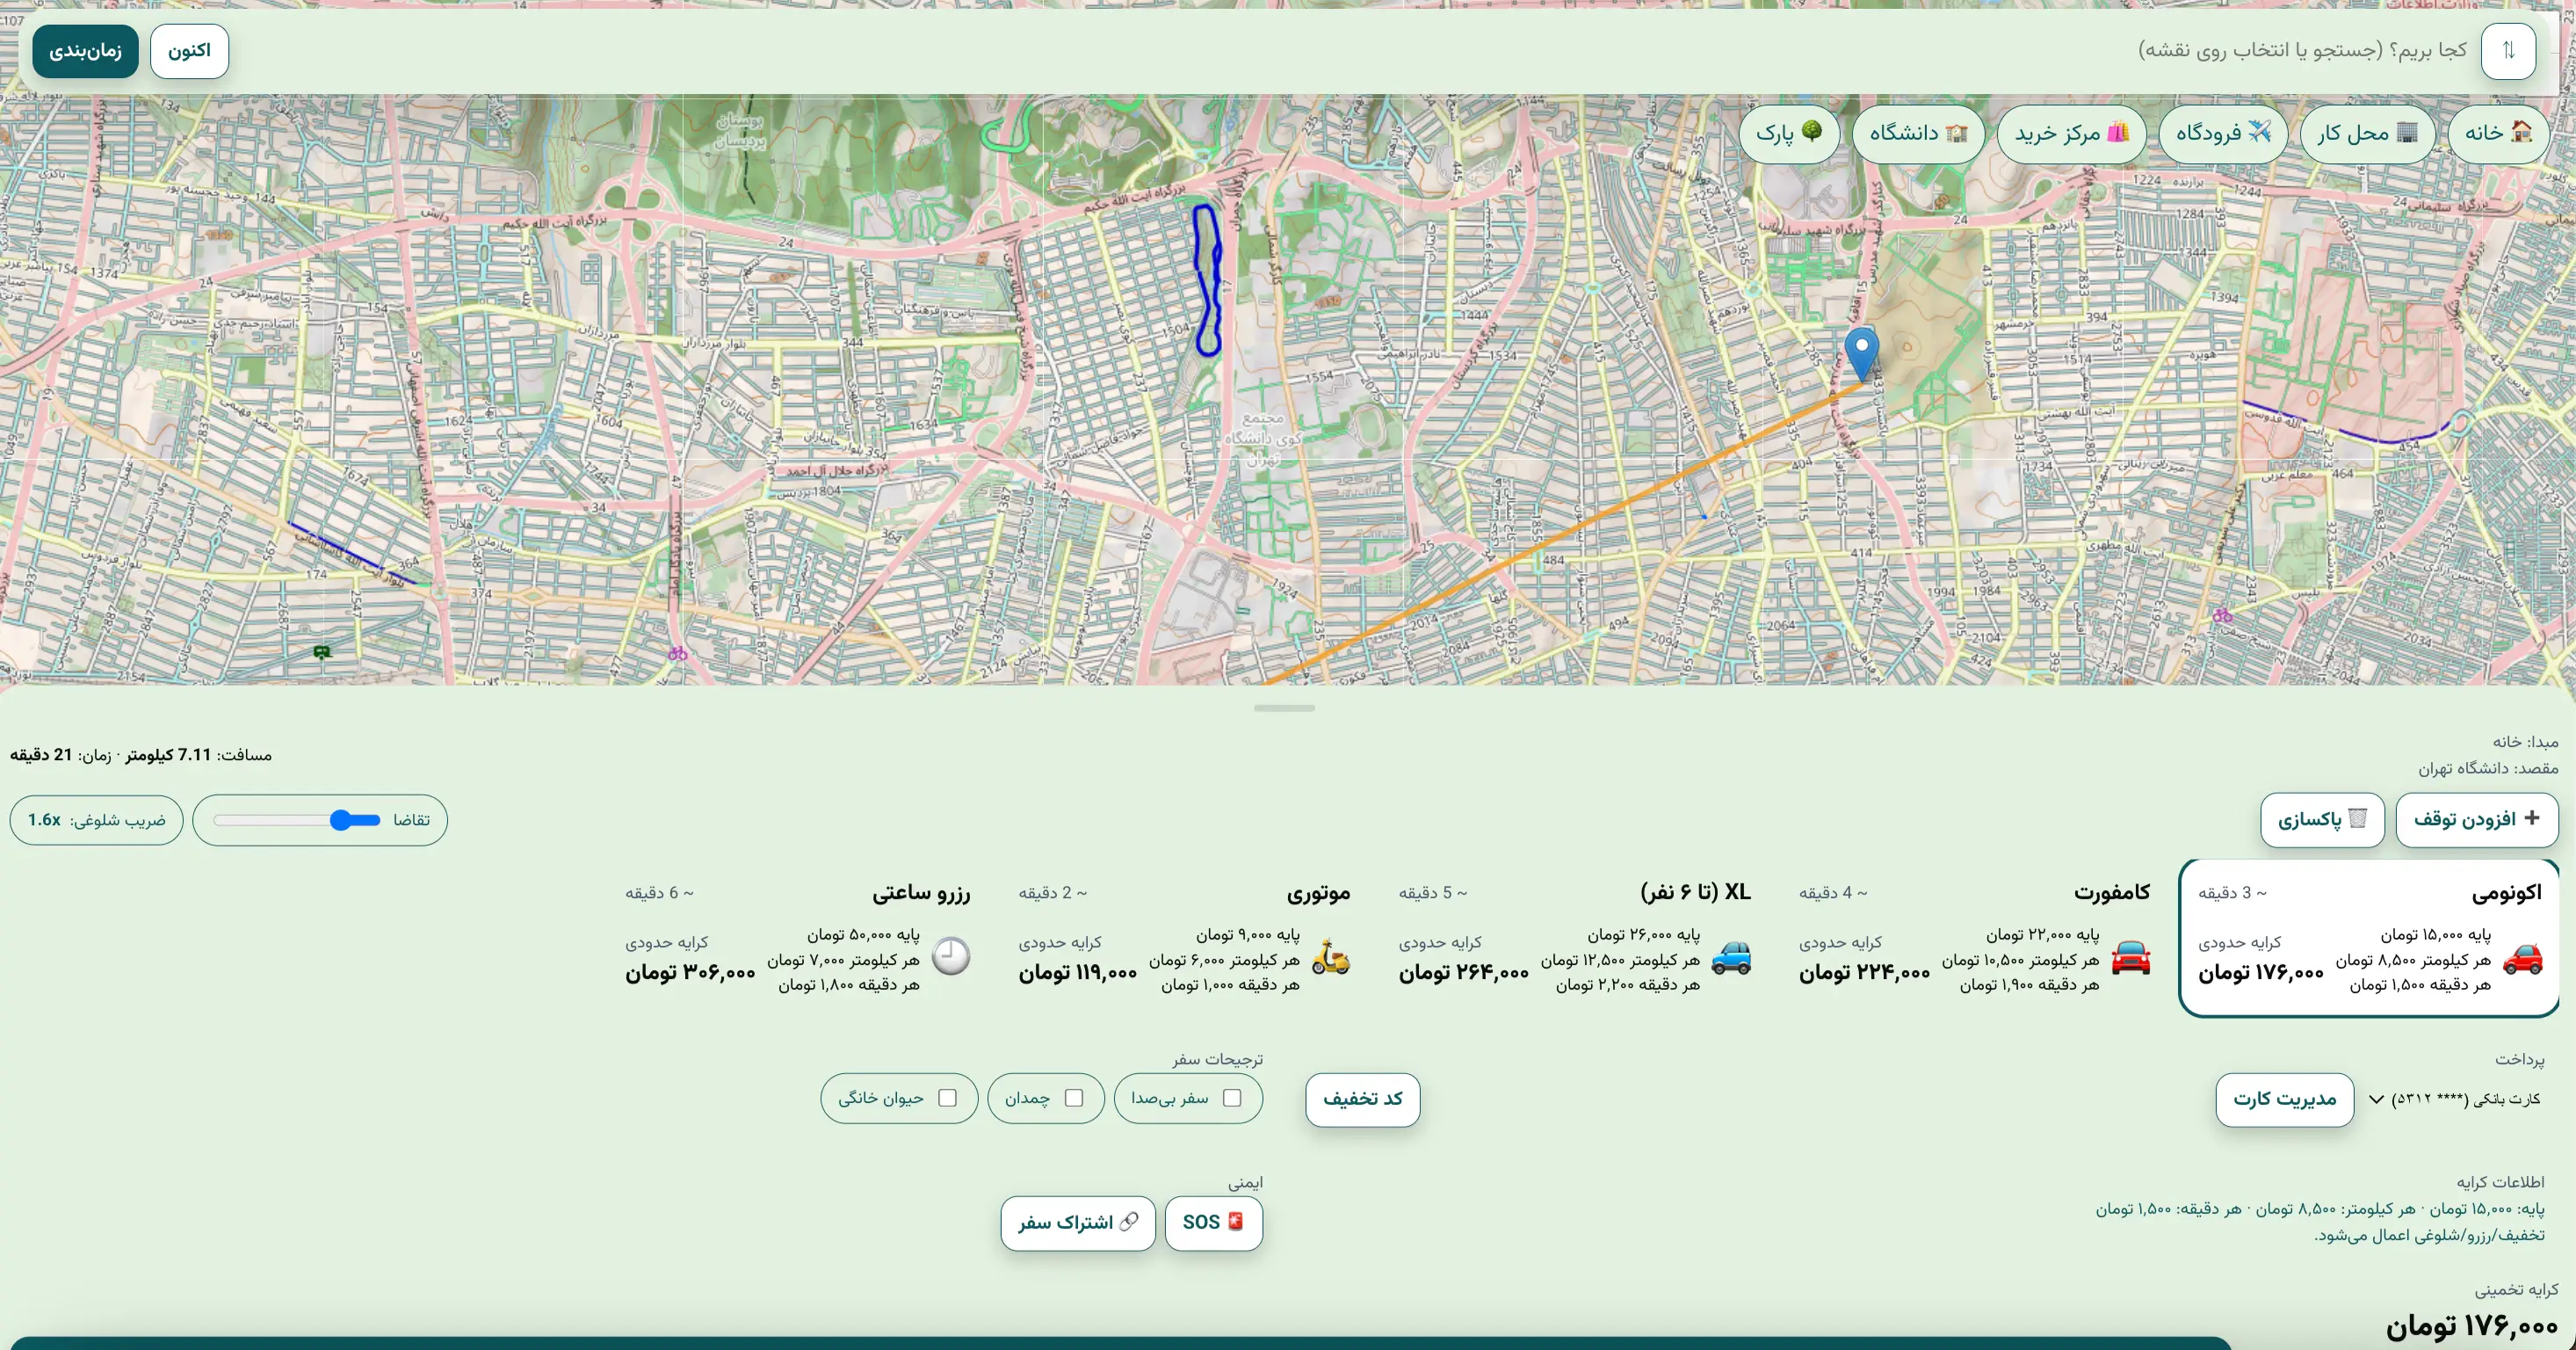Click the blue destination pin on map
Image resolution: width=2576 pixels, height=1350 pixels.
(1861, 350)
